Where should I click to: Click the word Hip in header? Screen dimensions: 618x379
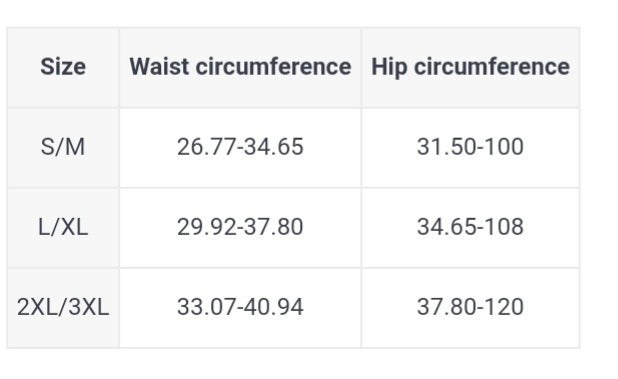coord(389,67)
